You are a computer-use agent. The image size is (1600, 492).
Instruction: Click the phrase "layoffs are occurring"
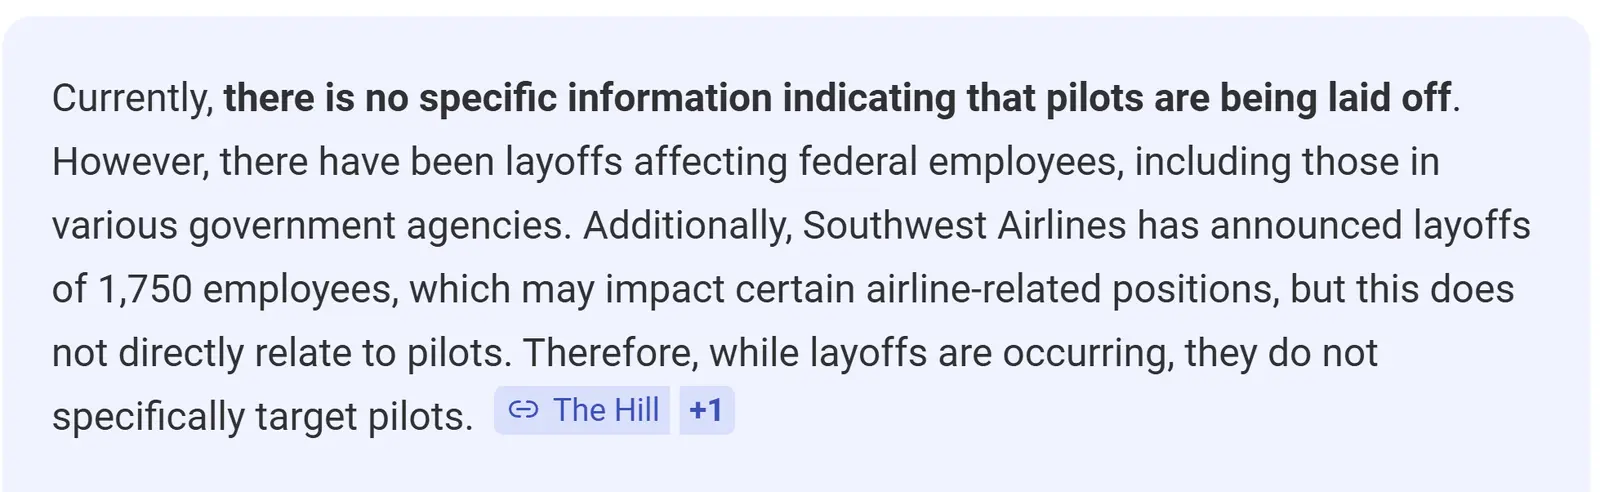pyautogui.click(x=990, y=352)
